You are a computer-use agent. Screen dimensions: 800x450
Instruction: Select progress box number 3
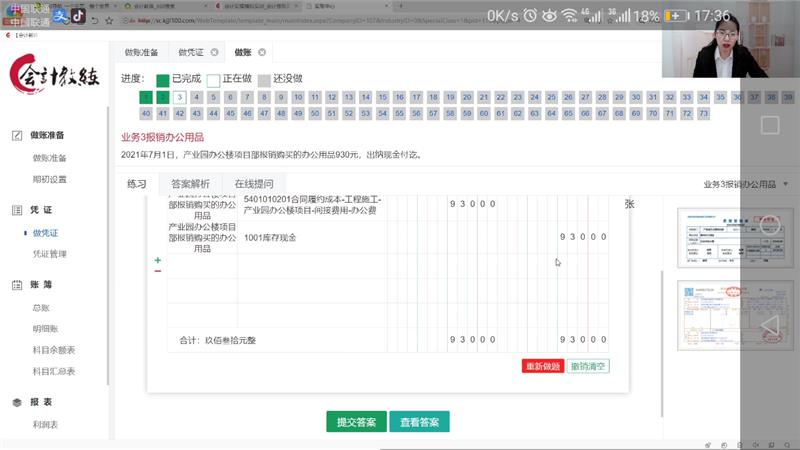(x=179, y=97)
